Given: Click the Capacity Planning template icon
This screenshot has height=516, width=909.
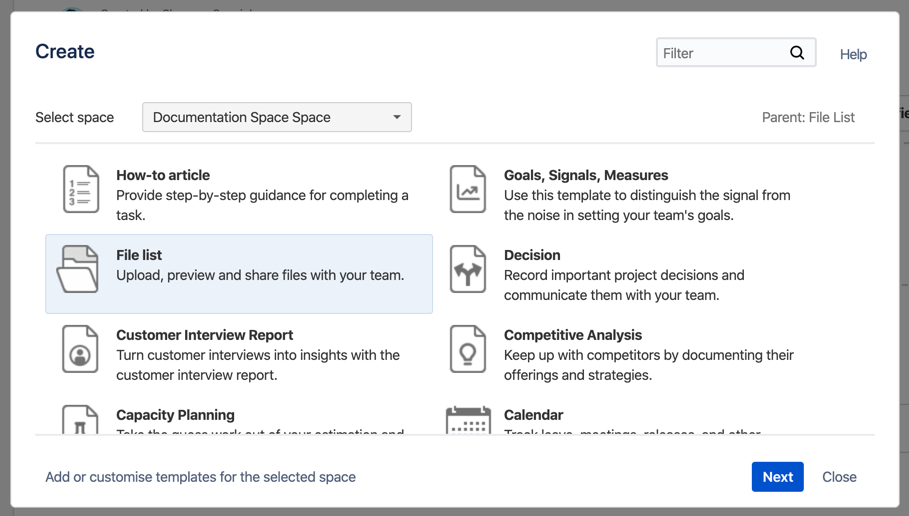Looking at the screenshot, I should (x=80, y=420).
